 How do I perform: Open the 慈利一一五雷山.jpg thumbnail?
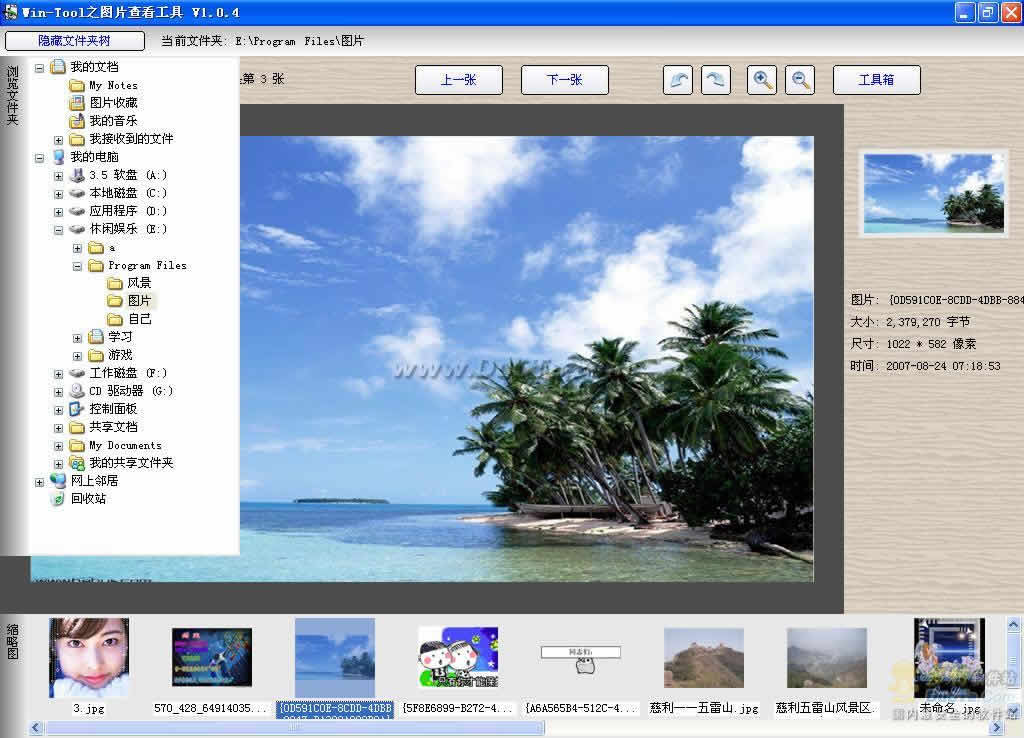[703, 658]
